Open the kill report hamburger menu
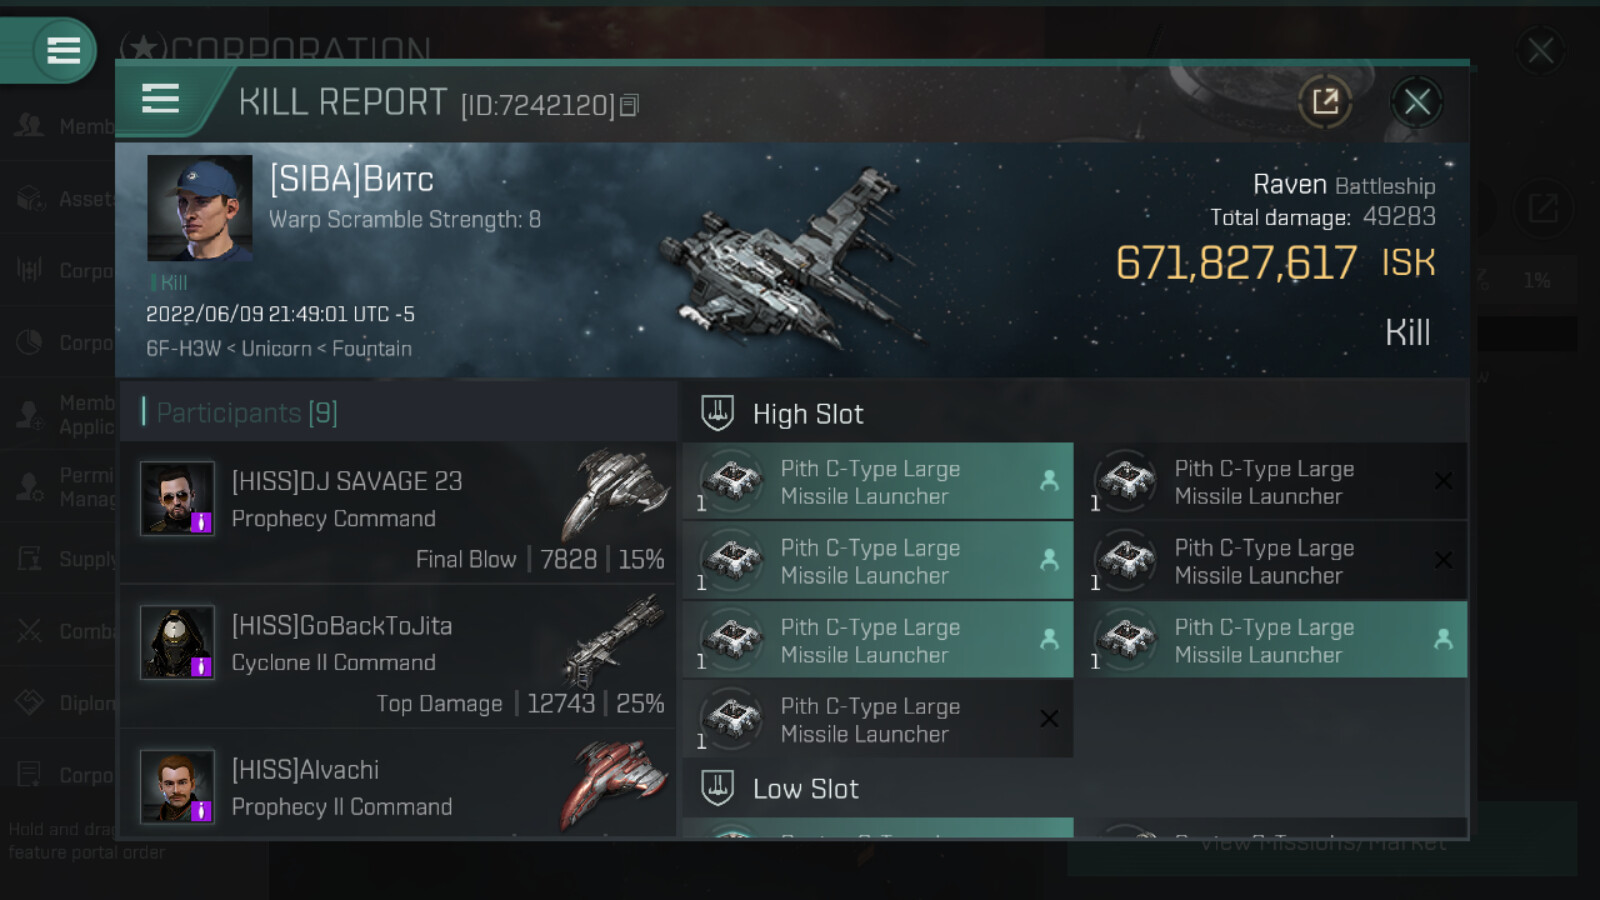This screenshot has width=1600, height=900. pyautogui.click(x=160, y=99)
